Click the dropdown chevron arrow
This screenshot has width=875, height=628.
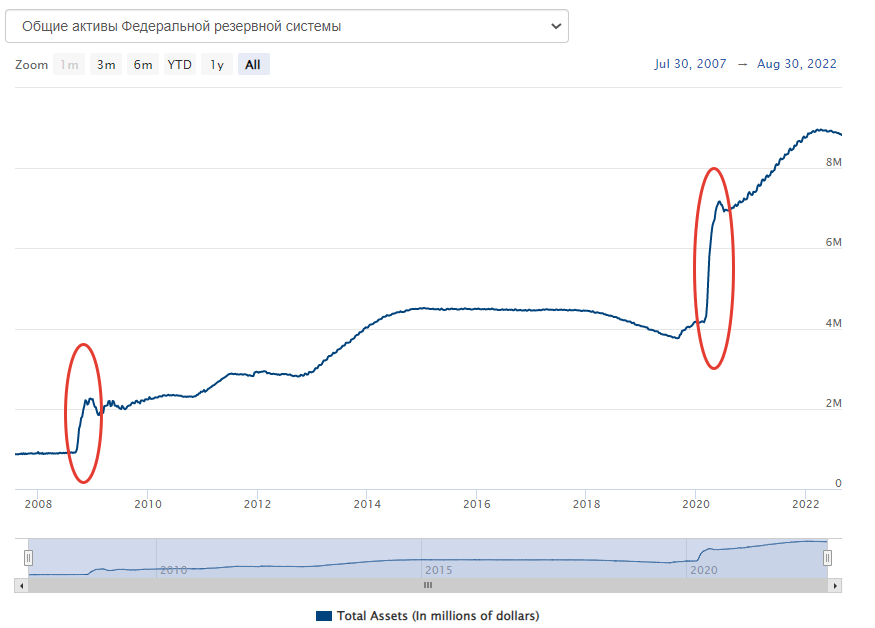click(556, 26)
